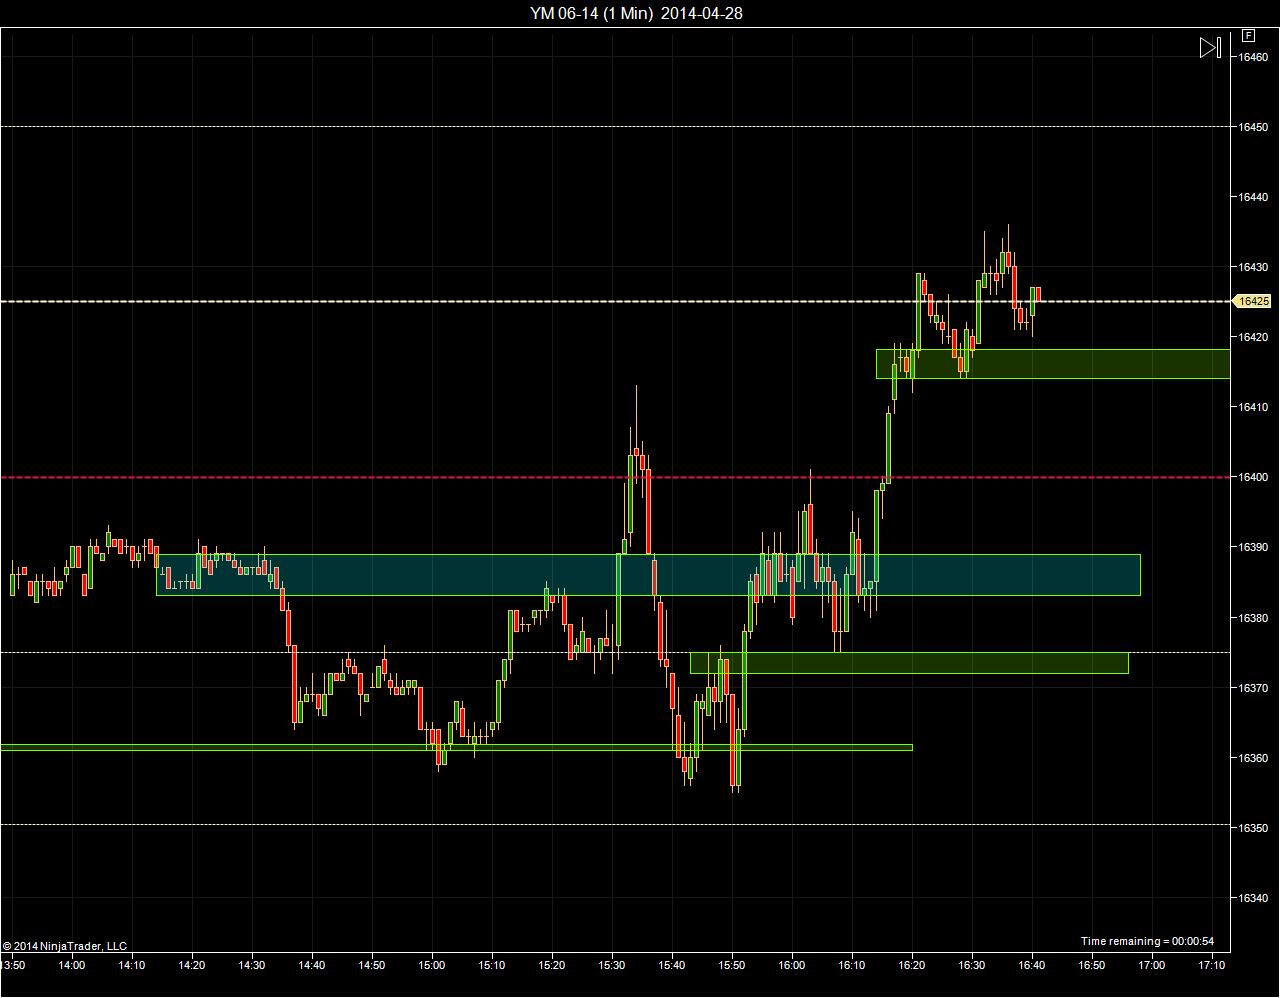The height and width of the screenshot is (998, 1280).
Task: Click the 16400 price axis label
Action: point(1253,477)
